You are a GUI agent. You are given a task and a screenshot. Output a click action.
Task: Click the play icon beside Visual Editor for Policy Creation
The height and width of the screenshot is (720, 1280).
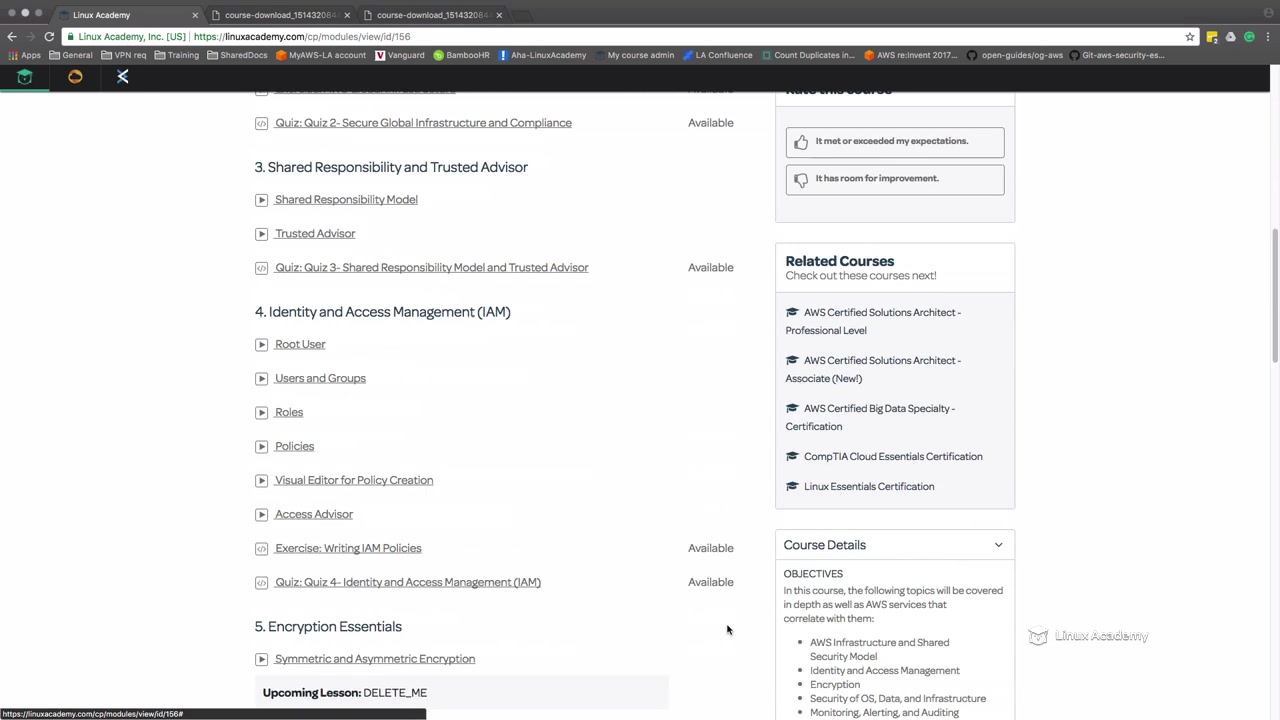[261, 480]
